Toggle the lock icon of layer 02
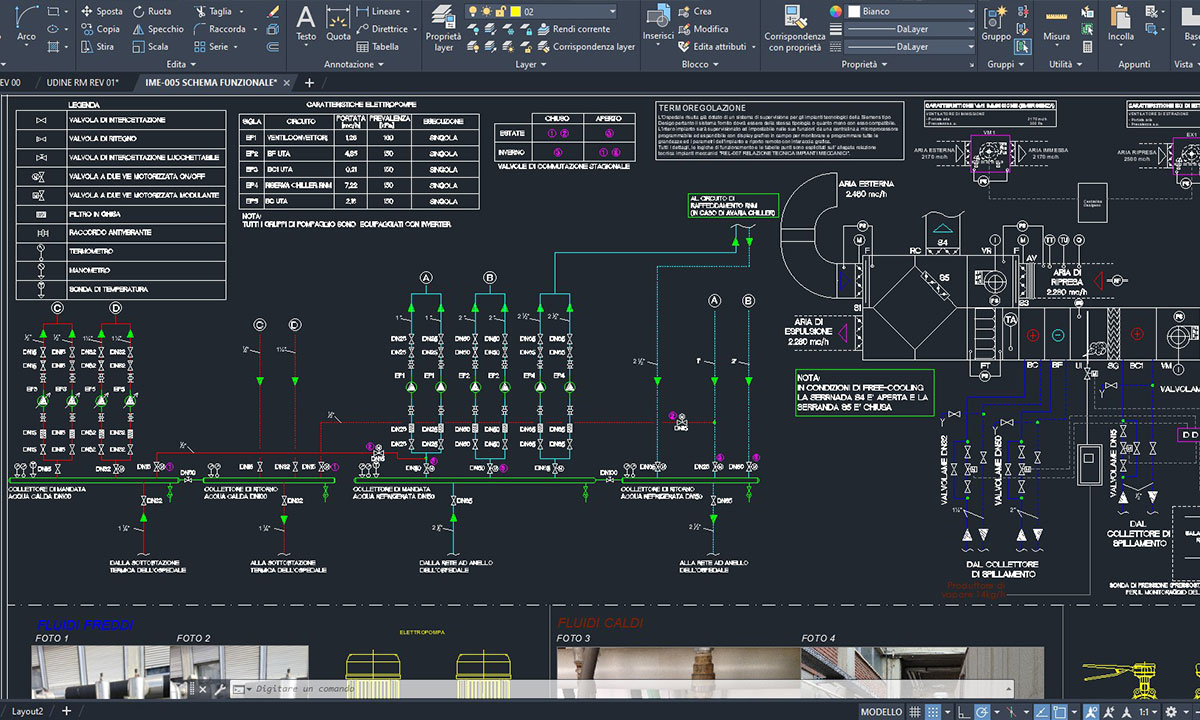This screenshot has height=720, width=1200. click(501, 11)
